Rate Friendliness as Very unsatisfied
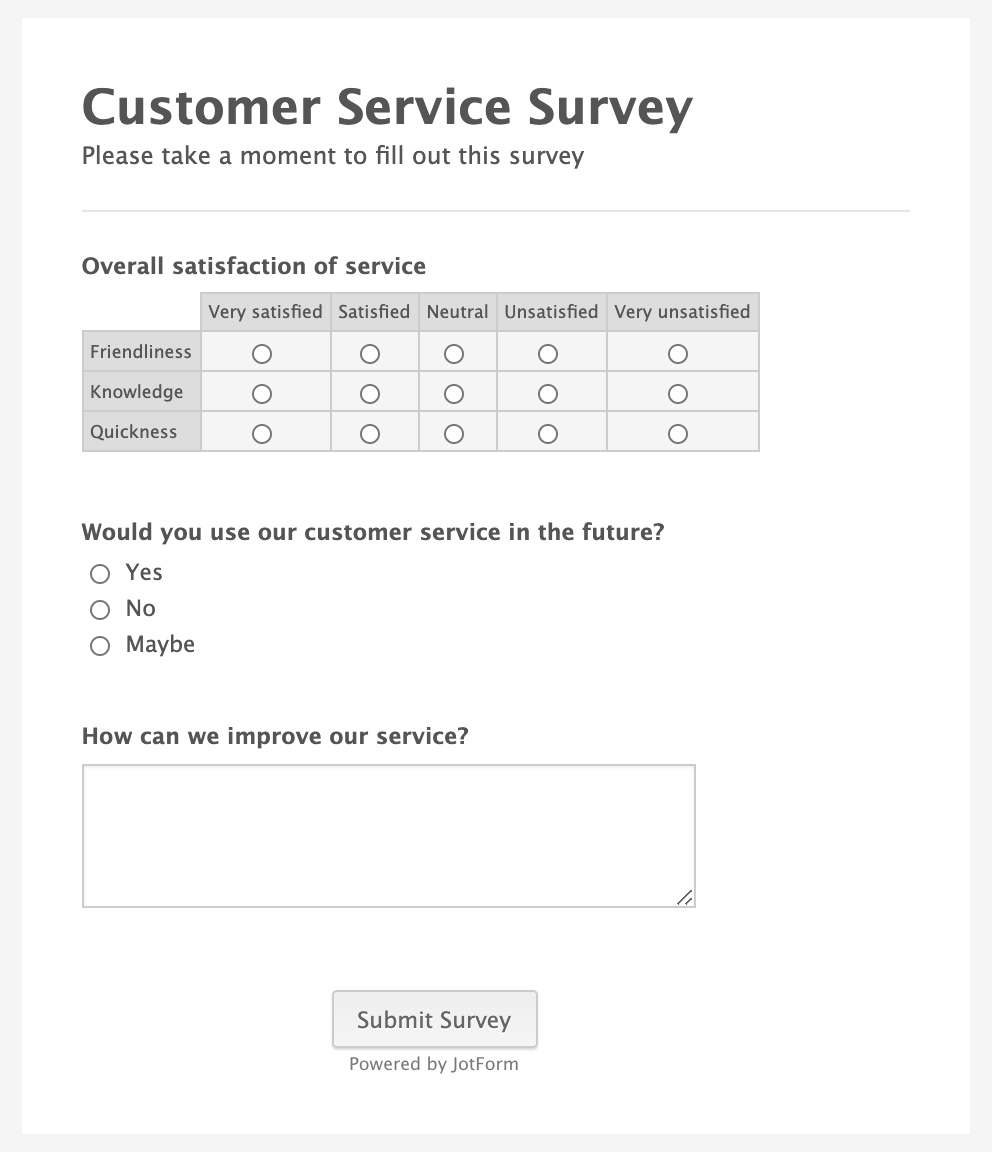The height and width of the screenshot is (1152, 992). point(678,354)
